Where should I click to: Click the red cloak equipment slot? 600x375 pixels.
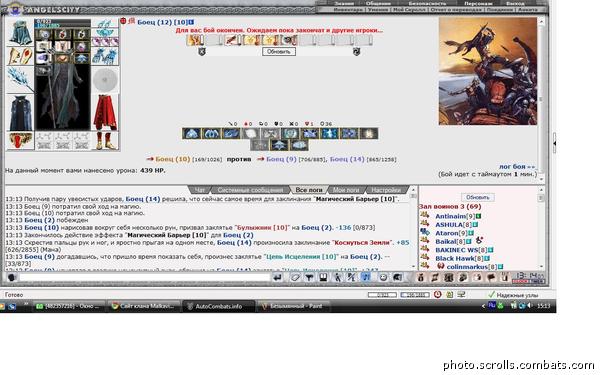click(105, 112)
